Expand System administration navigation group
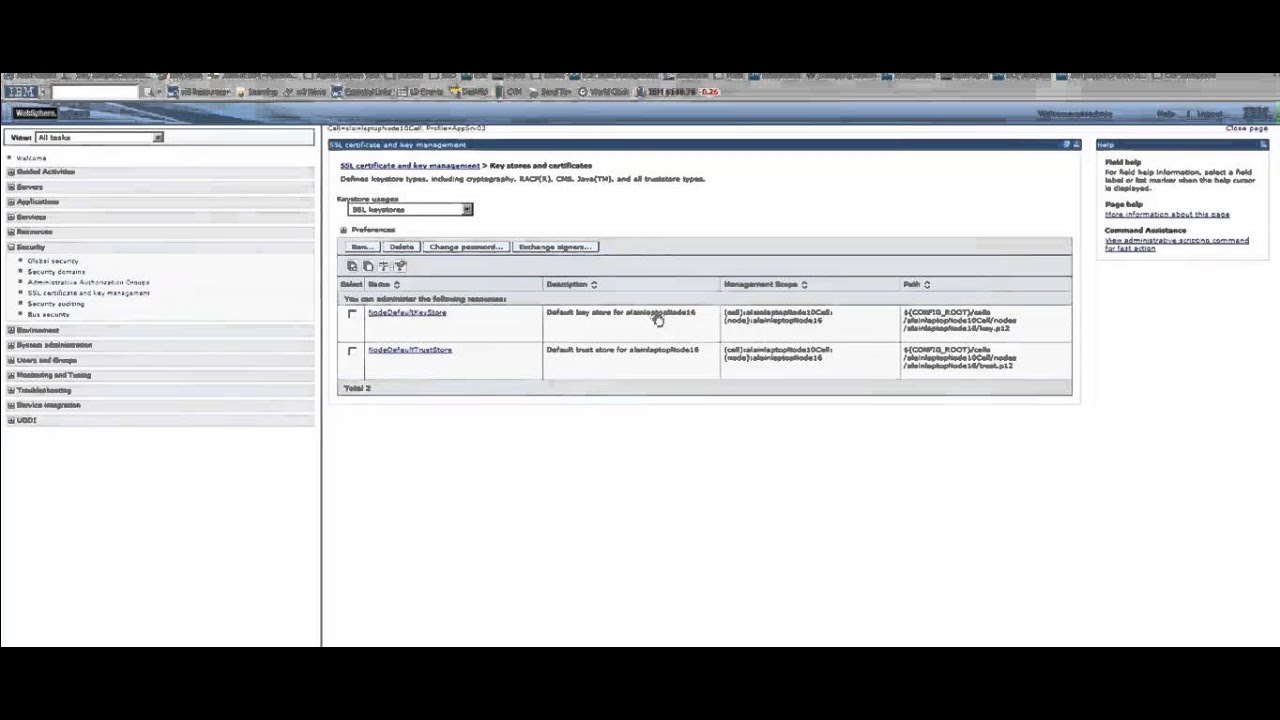 click(11, 345)
